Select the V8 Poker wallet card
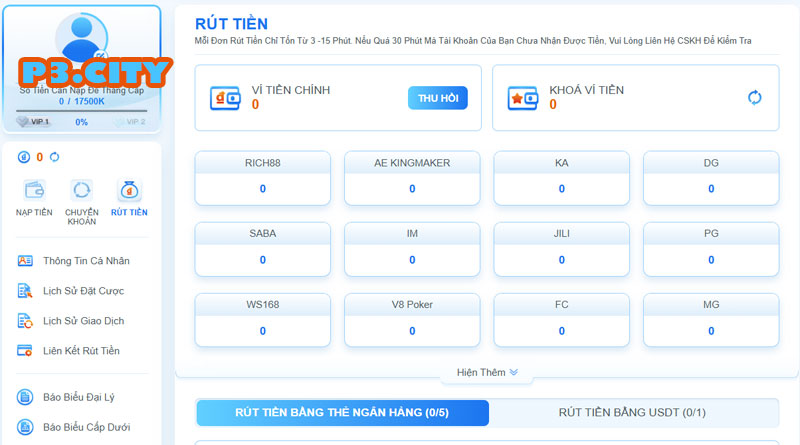Viewport: 800px width, 445px height. (x=412, y=320)
